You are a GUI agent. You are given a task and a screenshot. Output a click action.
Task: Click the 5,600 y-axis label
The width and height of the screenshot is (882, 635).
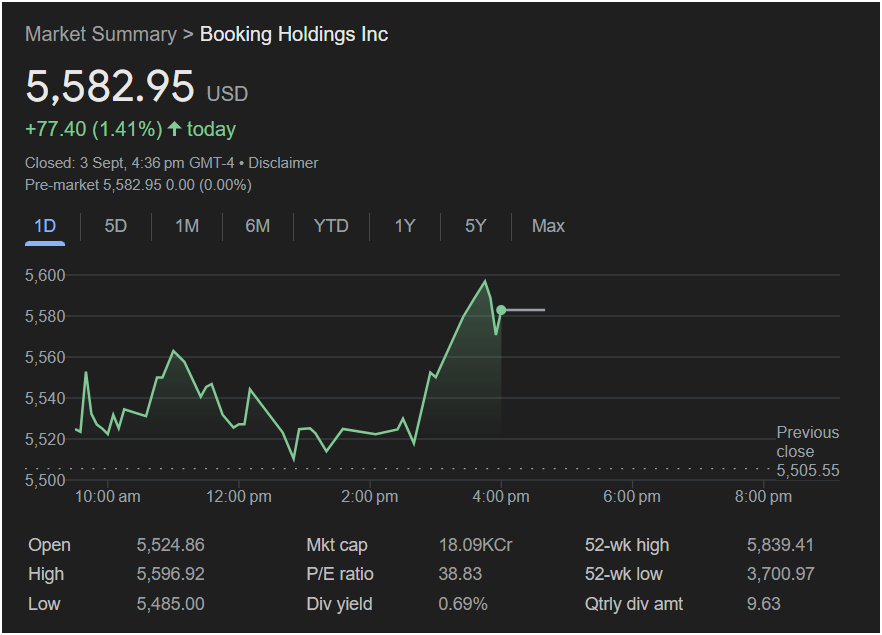coord(45,275)
